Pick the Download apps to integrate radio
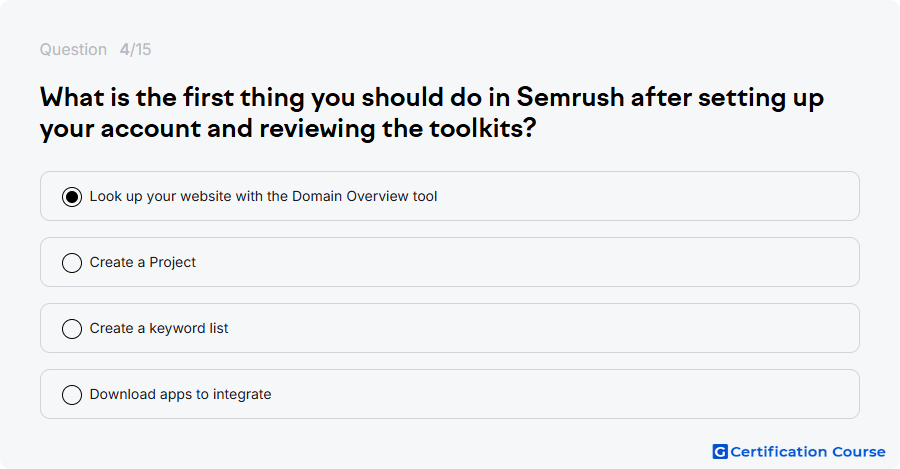Viewport: 900px width, 469px height. 72,395
